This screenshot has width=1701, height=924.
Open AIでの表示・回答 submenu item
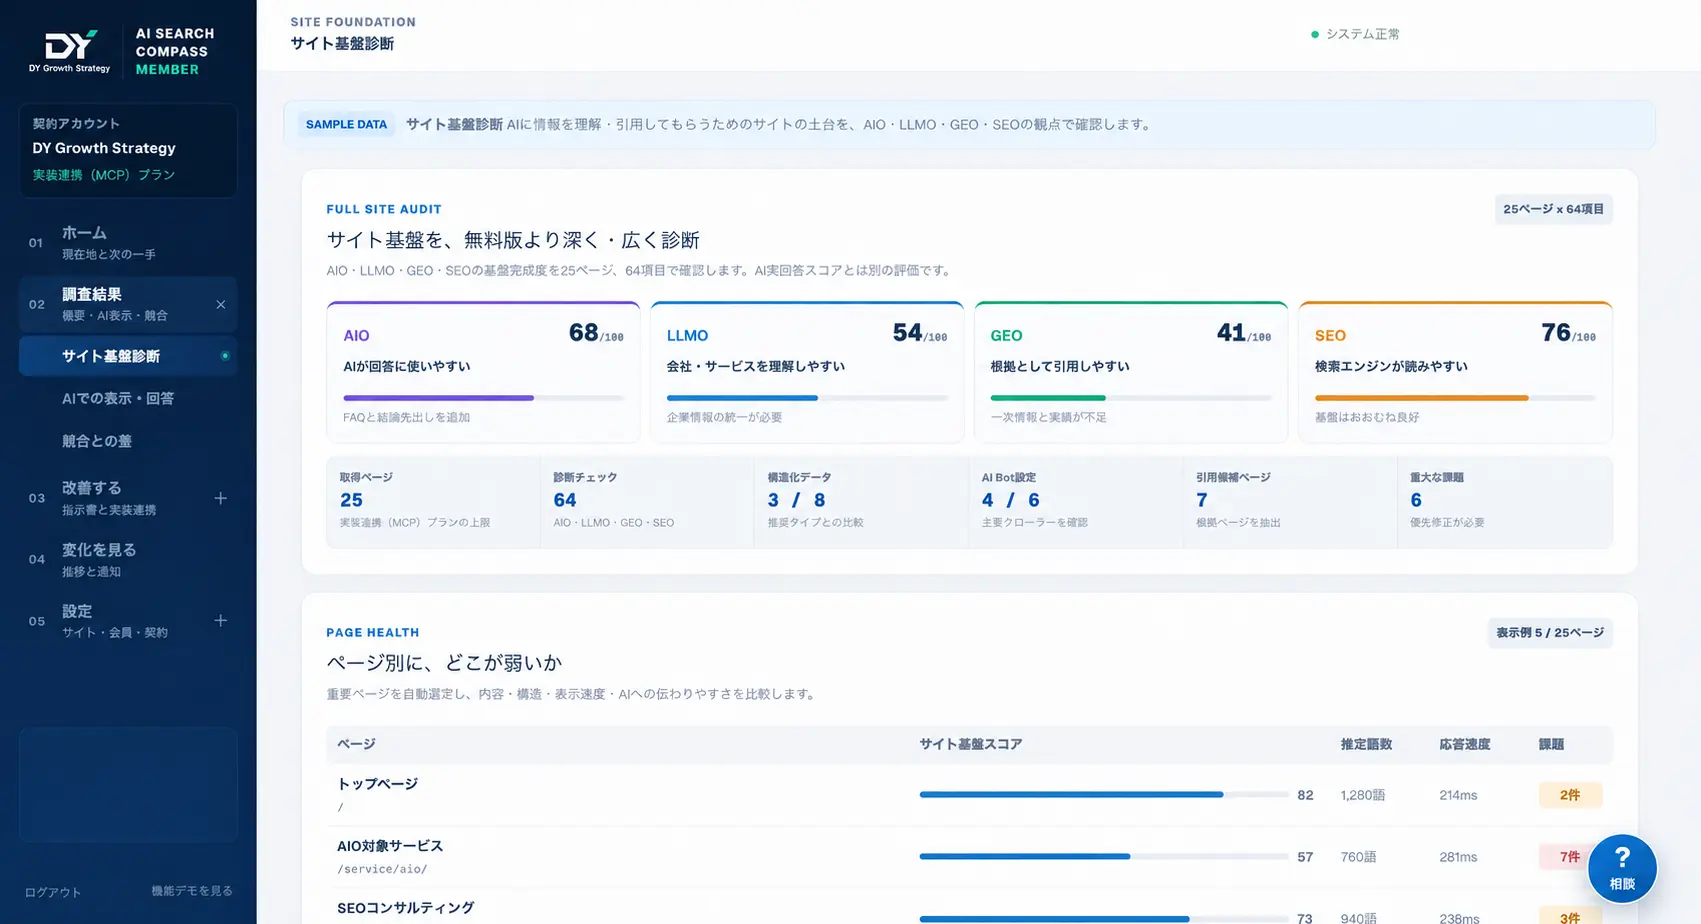(118, 398)
